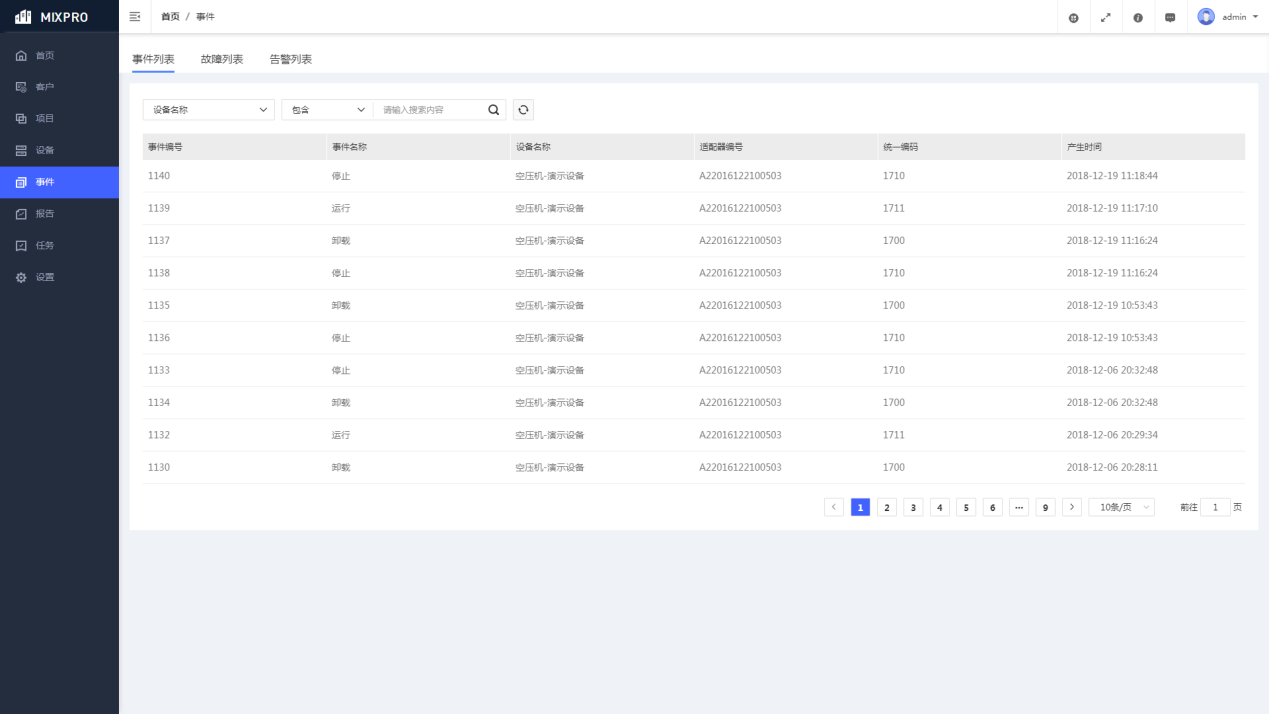1269x714 pixels.
Task: Click the refresh icon beside search
Action: [523, 110]
